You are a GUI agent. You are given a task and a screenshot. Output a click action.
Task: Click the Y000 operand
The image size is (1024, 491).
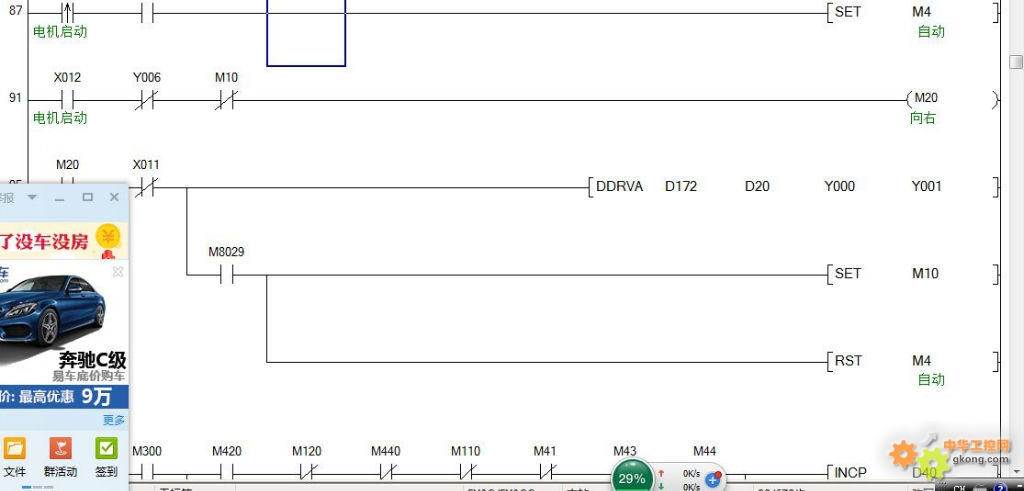coord(839,187)
